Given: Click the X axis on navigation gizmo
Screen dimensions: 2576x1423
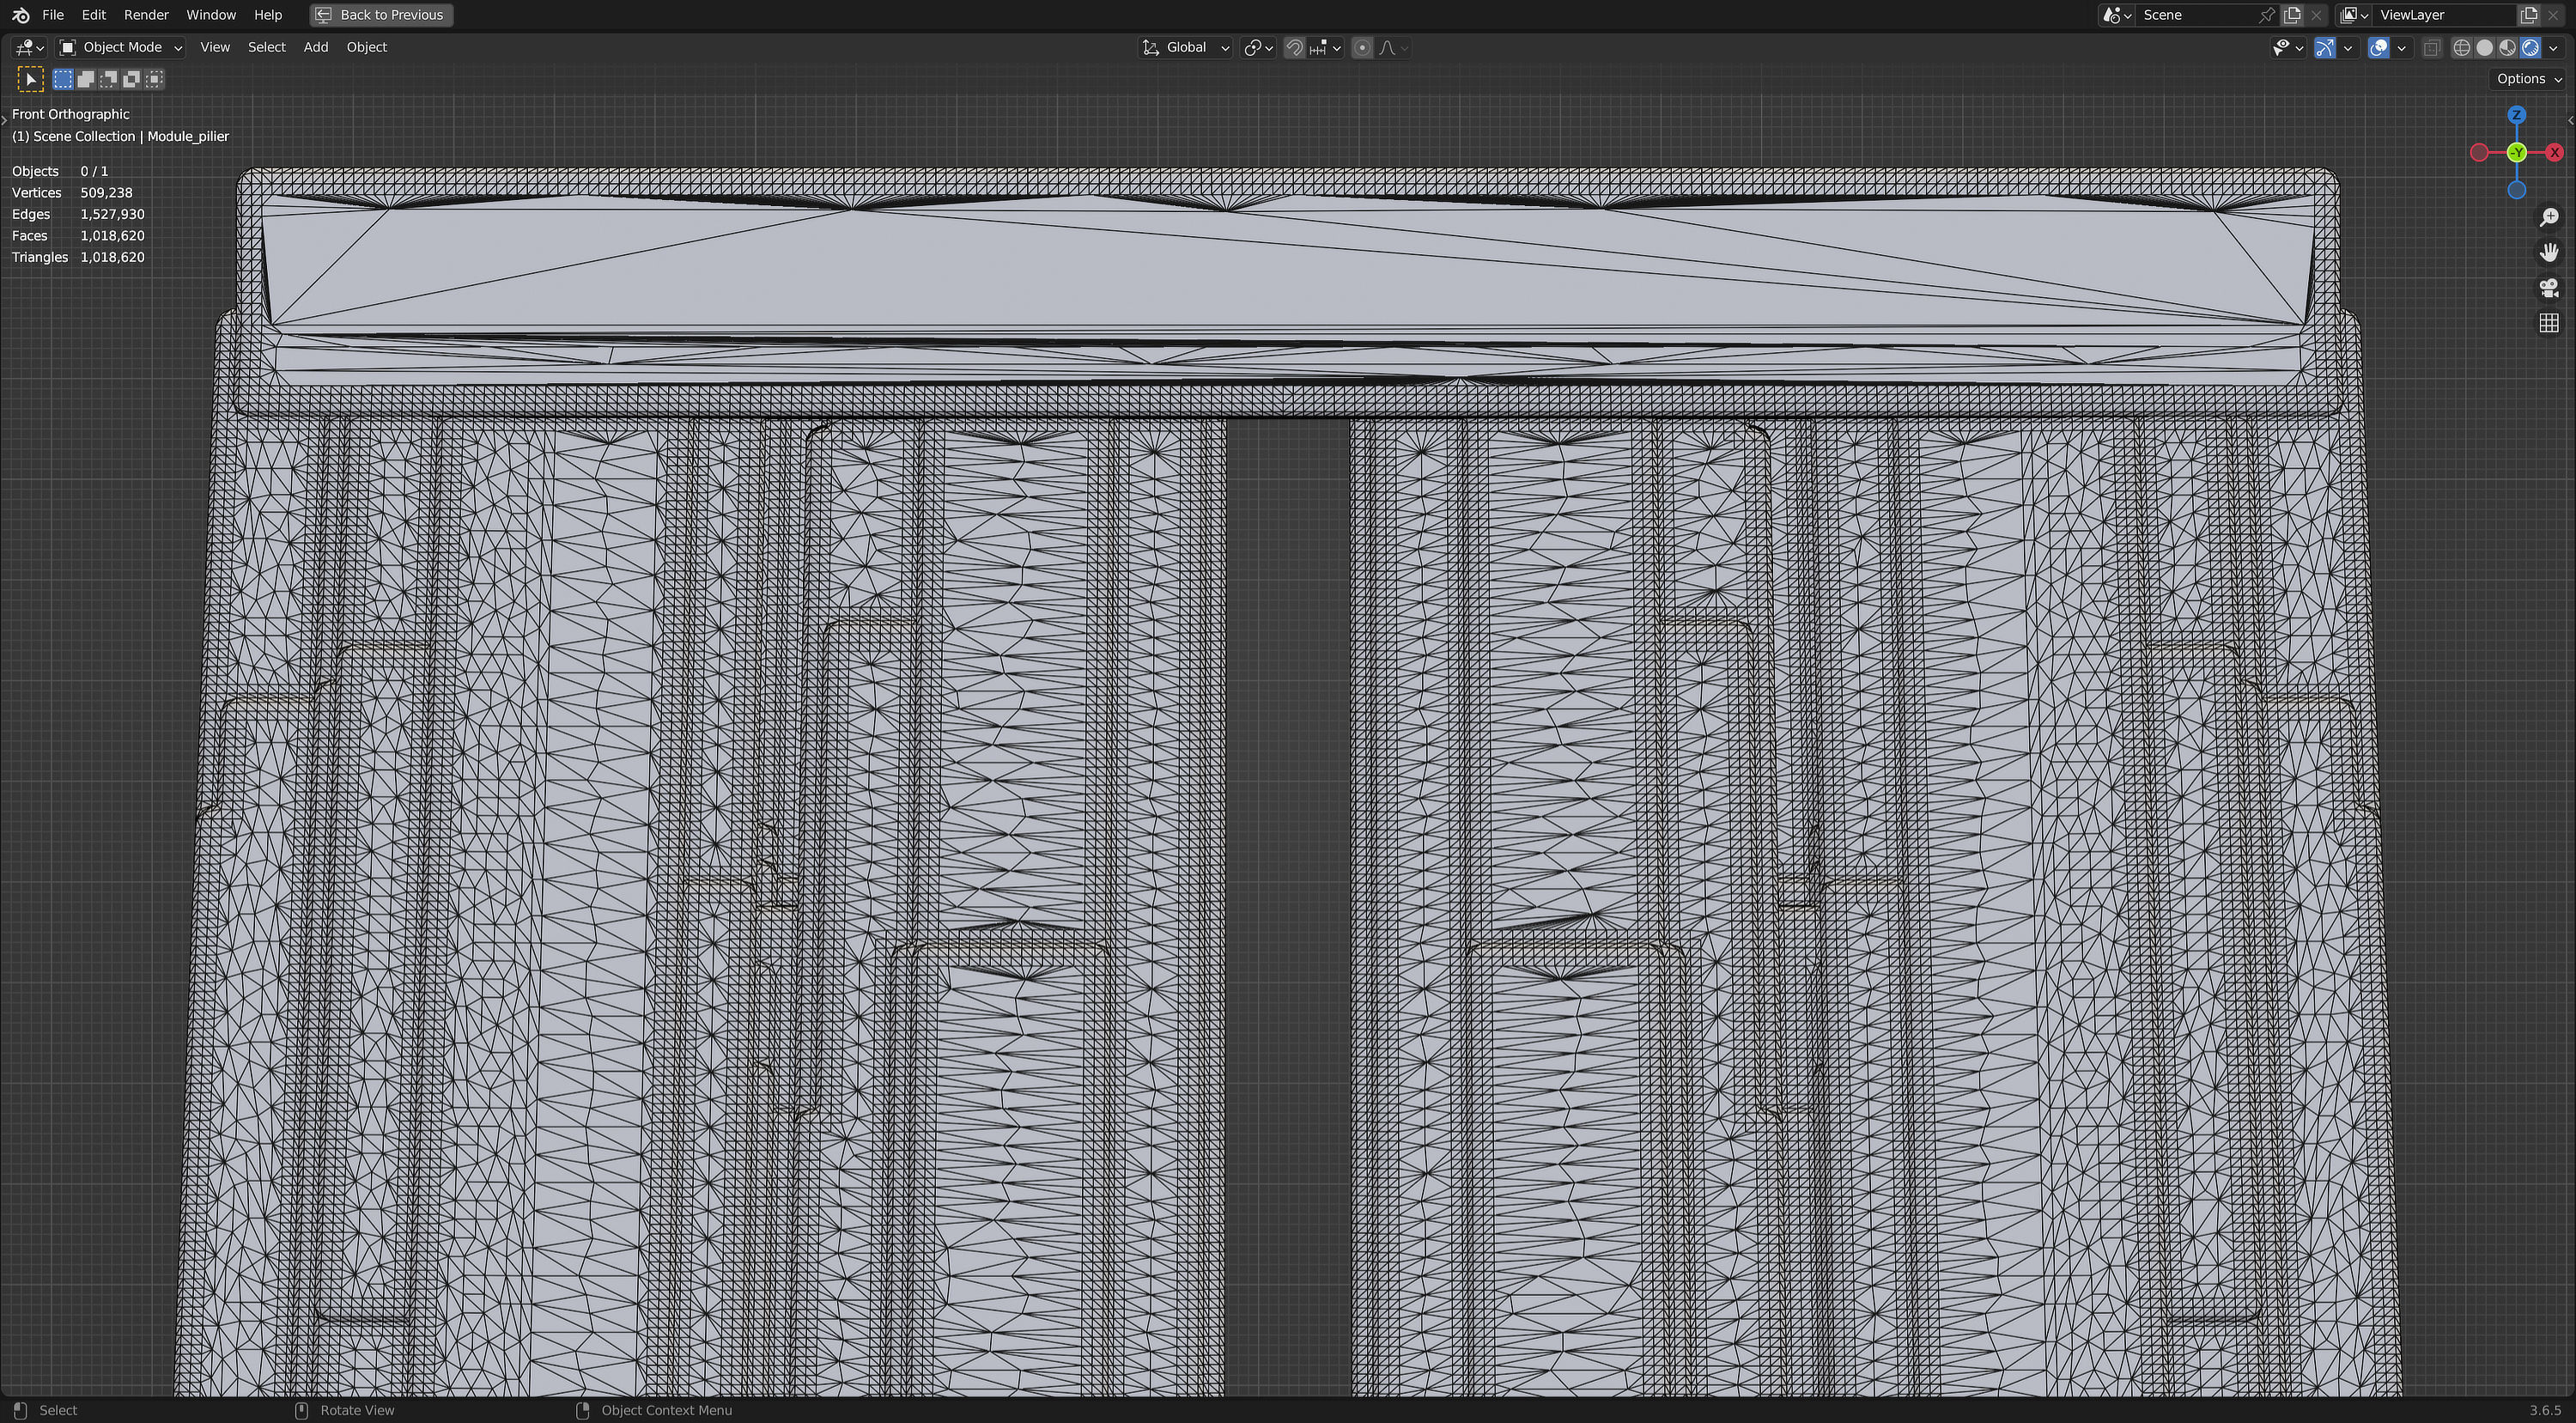Looking at the screenshot, I should tap(2555, 152).
